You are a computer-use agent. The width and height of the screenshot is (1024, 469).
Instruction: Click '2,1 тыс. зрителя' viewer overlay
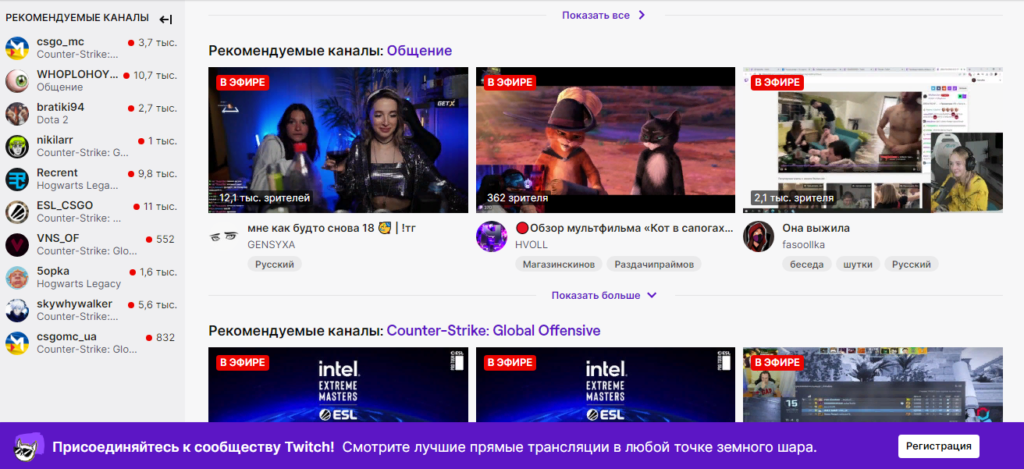(794, 197)
